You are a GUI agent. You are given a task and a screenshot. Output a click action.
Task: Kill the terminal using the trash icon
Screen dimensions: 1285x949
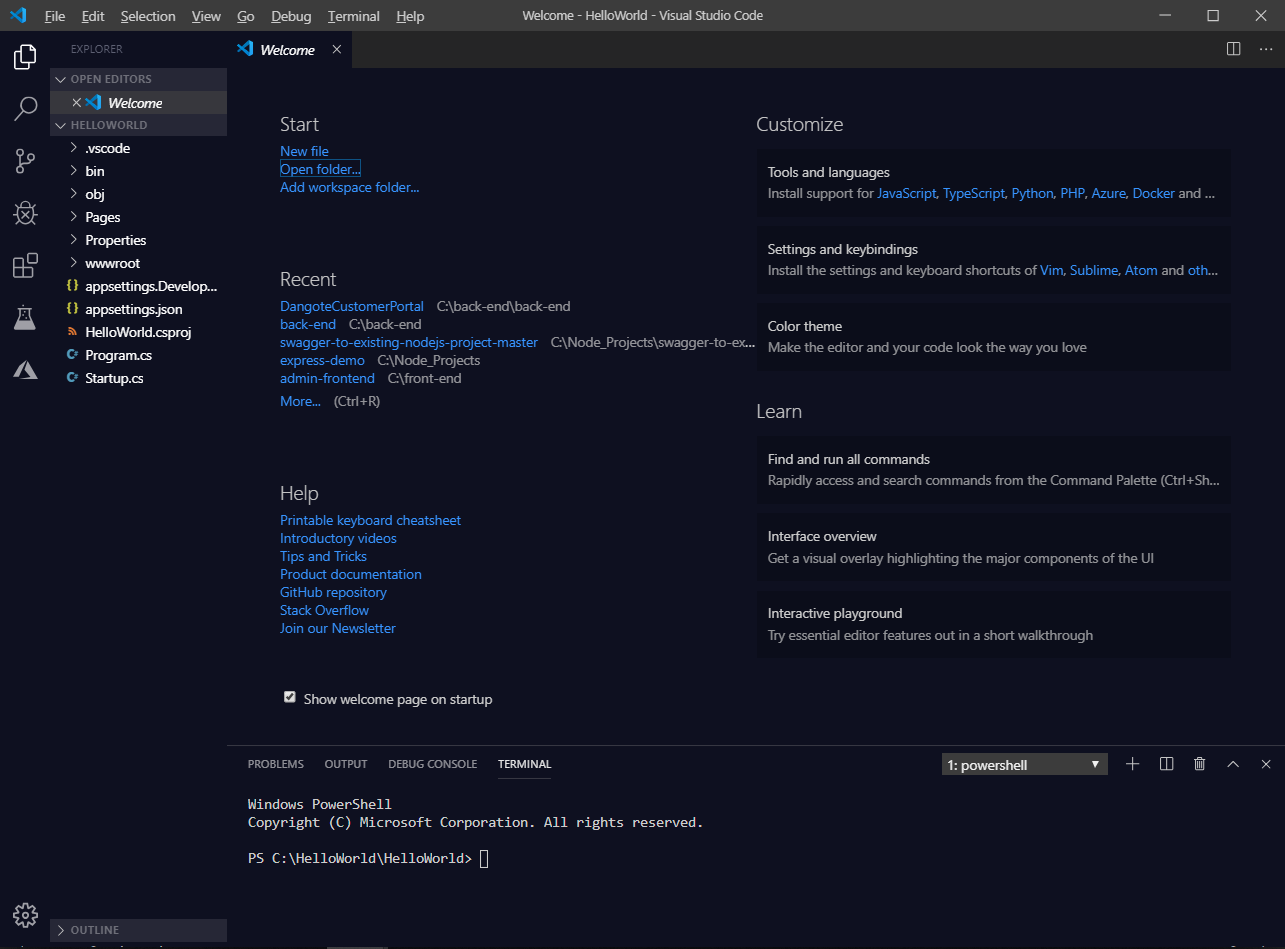pos(1199,763)
